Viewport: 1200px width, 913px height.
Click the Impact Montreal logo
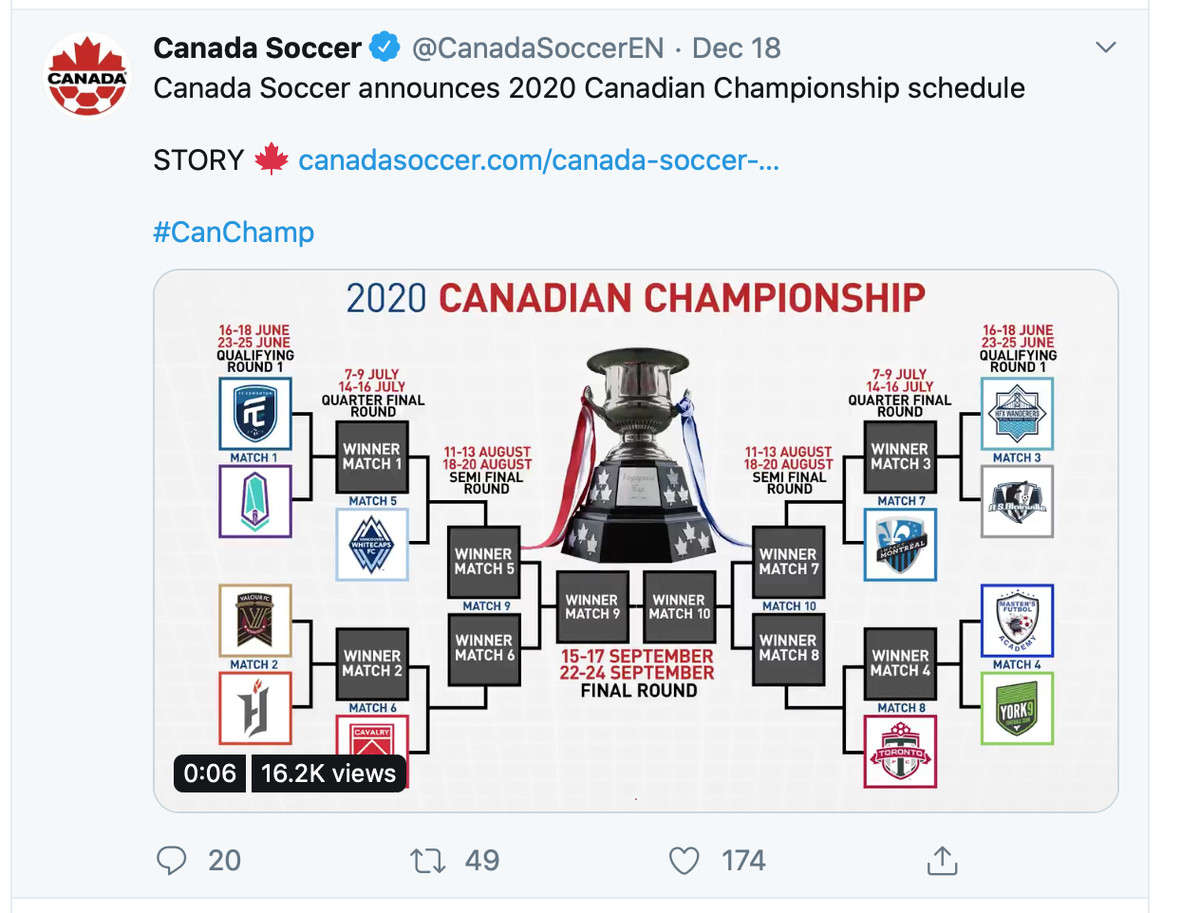[x=900, y=545]
